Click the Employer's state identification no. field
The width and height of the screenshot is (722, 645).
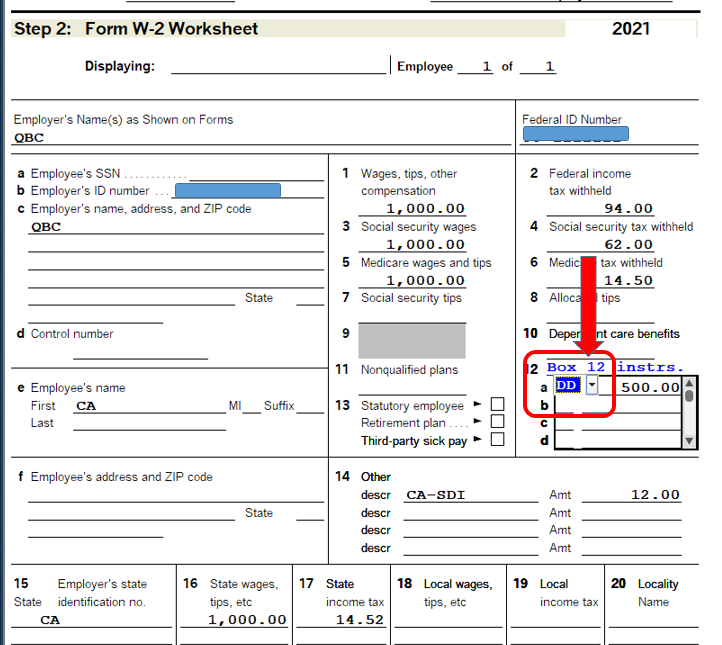point(111,620)
